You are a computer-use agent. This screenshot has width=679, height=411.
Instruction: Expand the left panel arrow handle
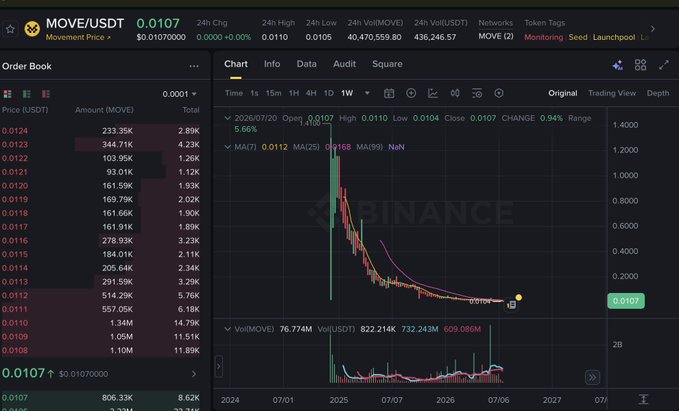click(x=219, y=366)
